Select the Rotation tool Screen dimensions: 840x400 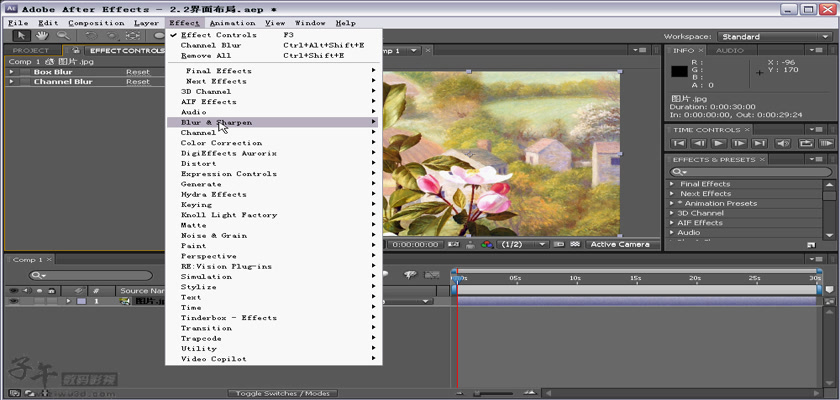91,36
